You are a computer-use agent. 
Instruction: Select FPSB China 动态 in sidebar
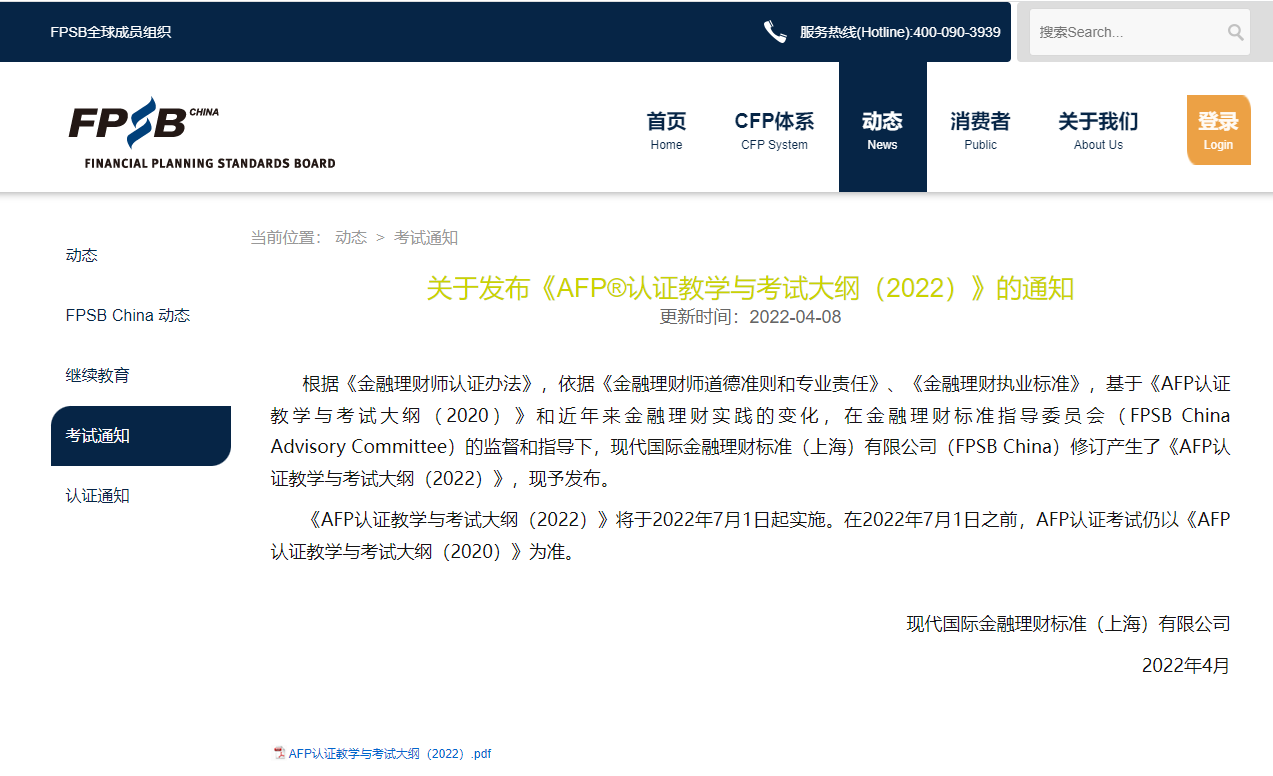(x=128, y=315)
